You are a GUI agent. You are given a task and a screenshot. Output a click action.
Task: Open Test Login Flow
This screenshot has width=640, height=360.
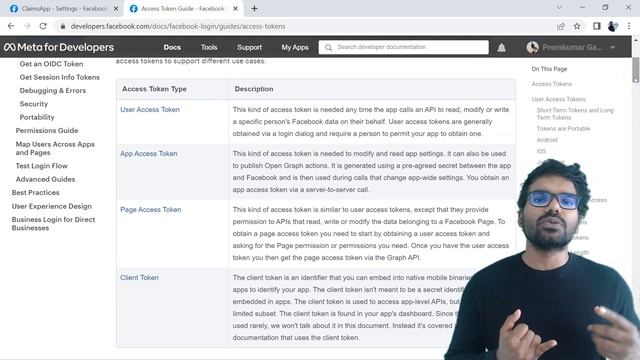[x=42, y=166]
